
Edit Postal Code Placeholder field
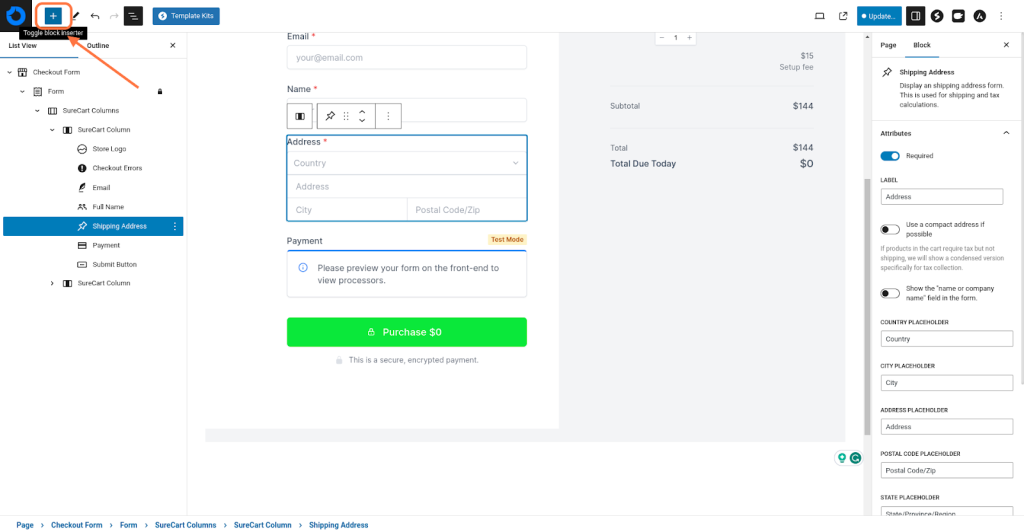946,470
